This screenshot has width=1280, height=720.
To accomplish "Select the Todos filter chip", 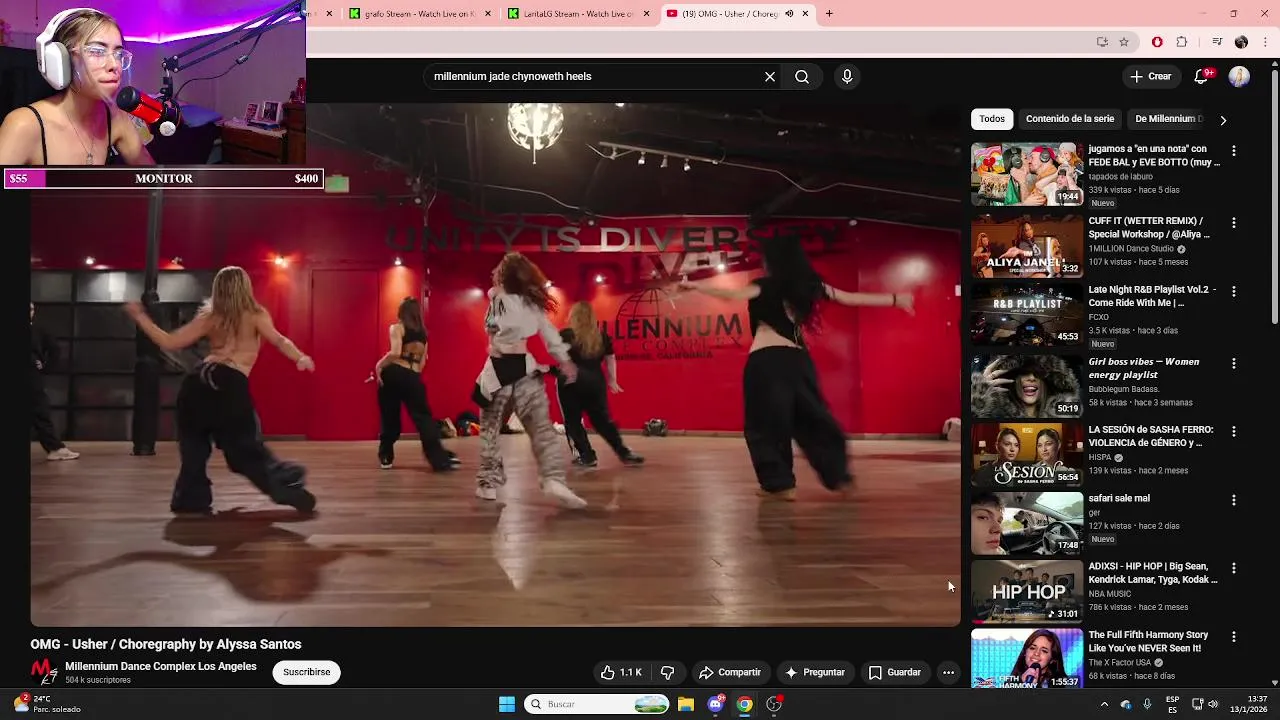I will tap(992, 119).
